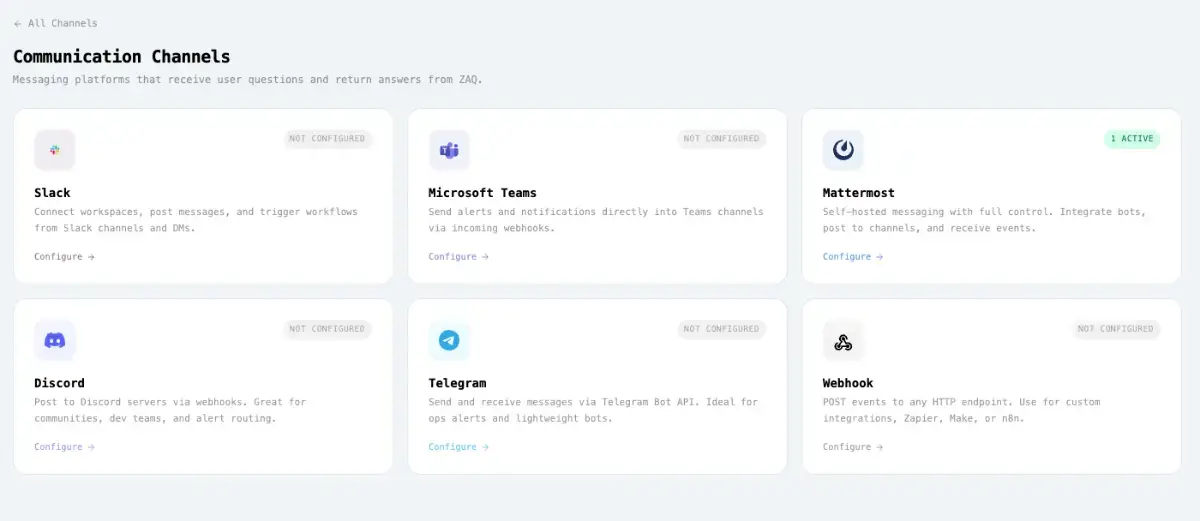Click Slack's Not Configured status badge
This screenshot has height=521, width=1200.
click(x=327, y=139)
